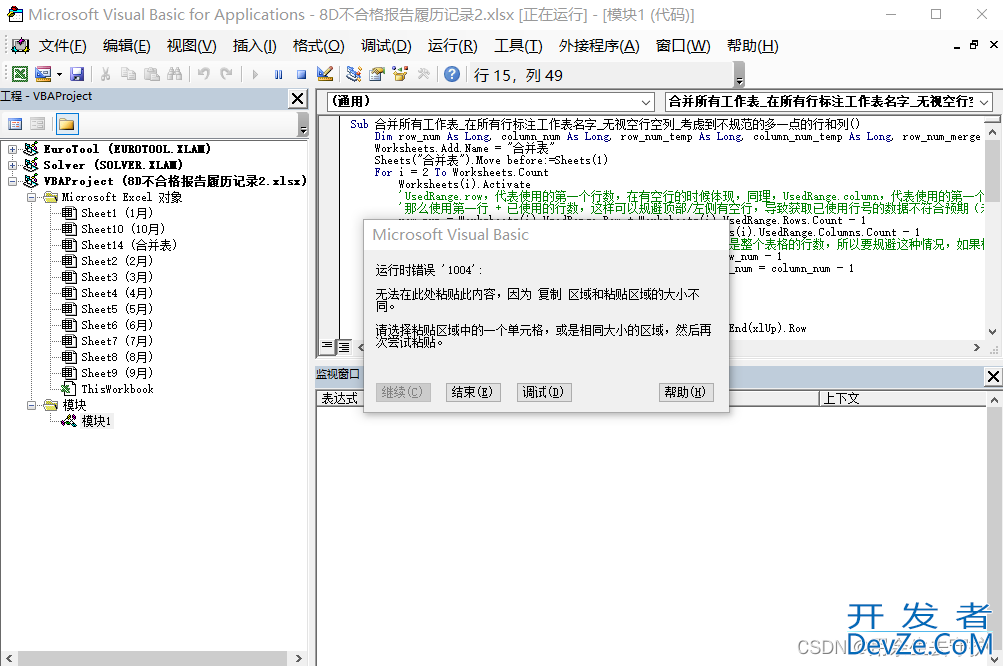Open the 帮助(H) menu in menu bar
The image size is (1003, 666).
tap(753, 46)
